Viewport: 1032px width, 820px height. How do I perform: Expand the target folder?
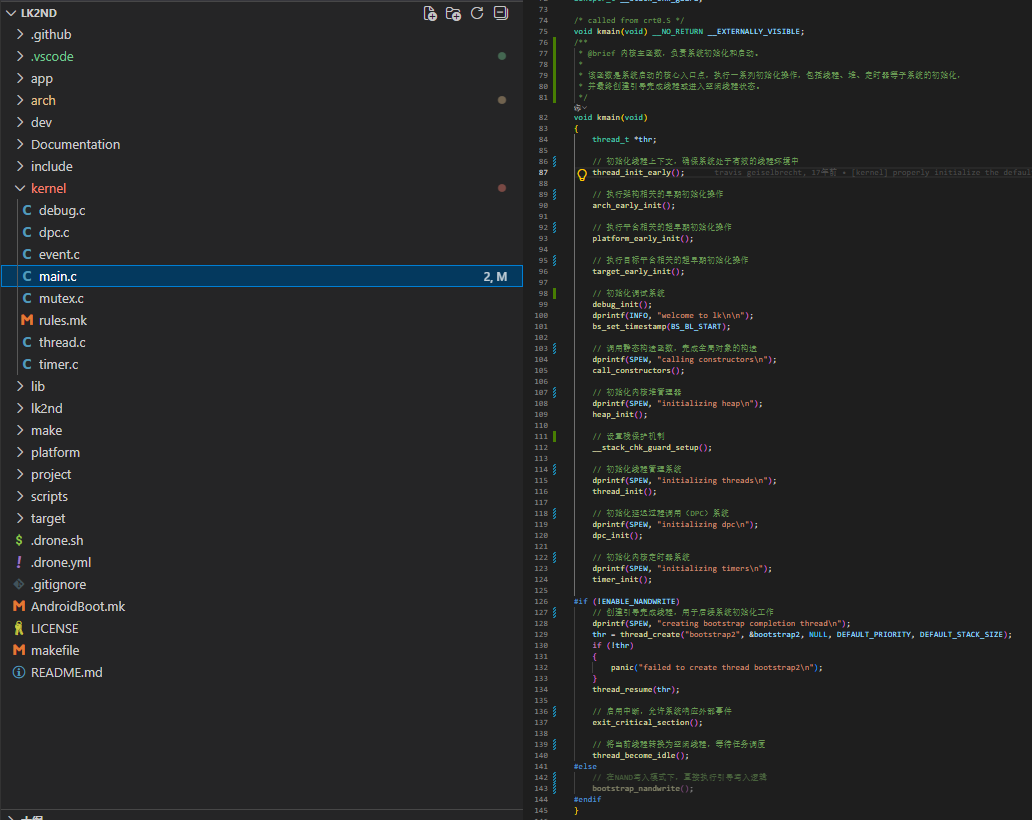20,519
